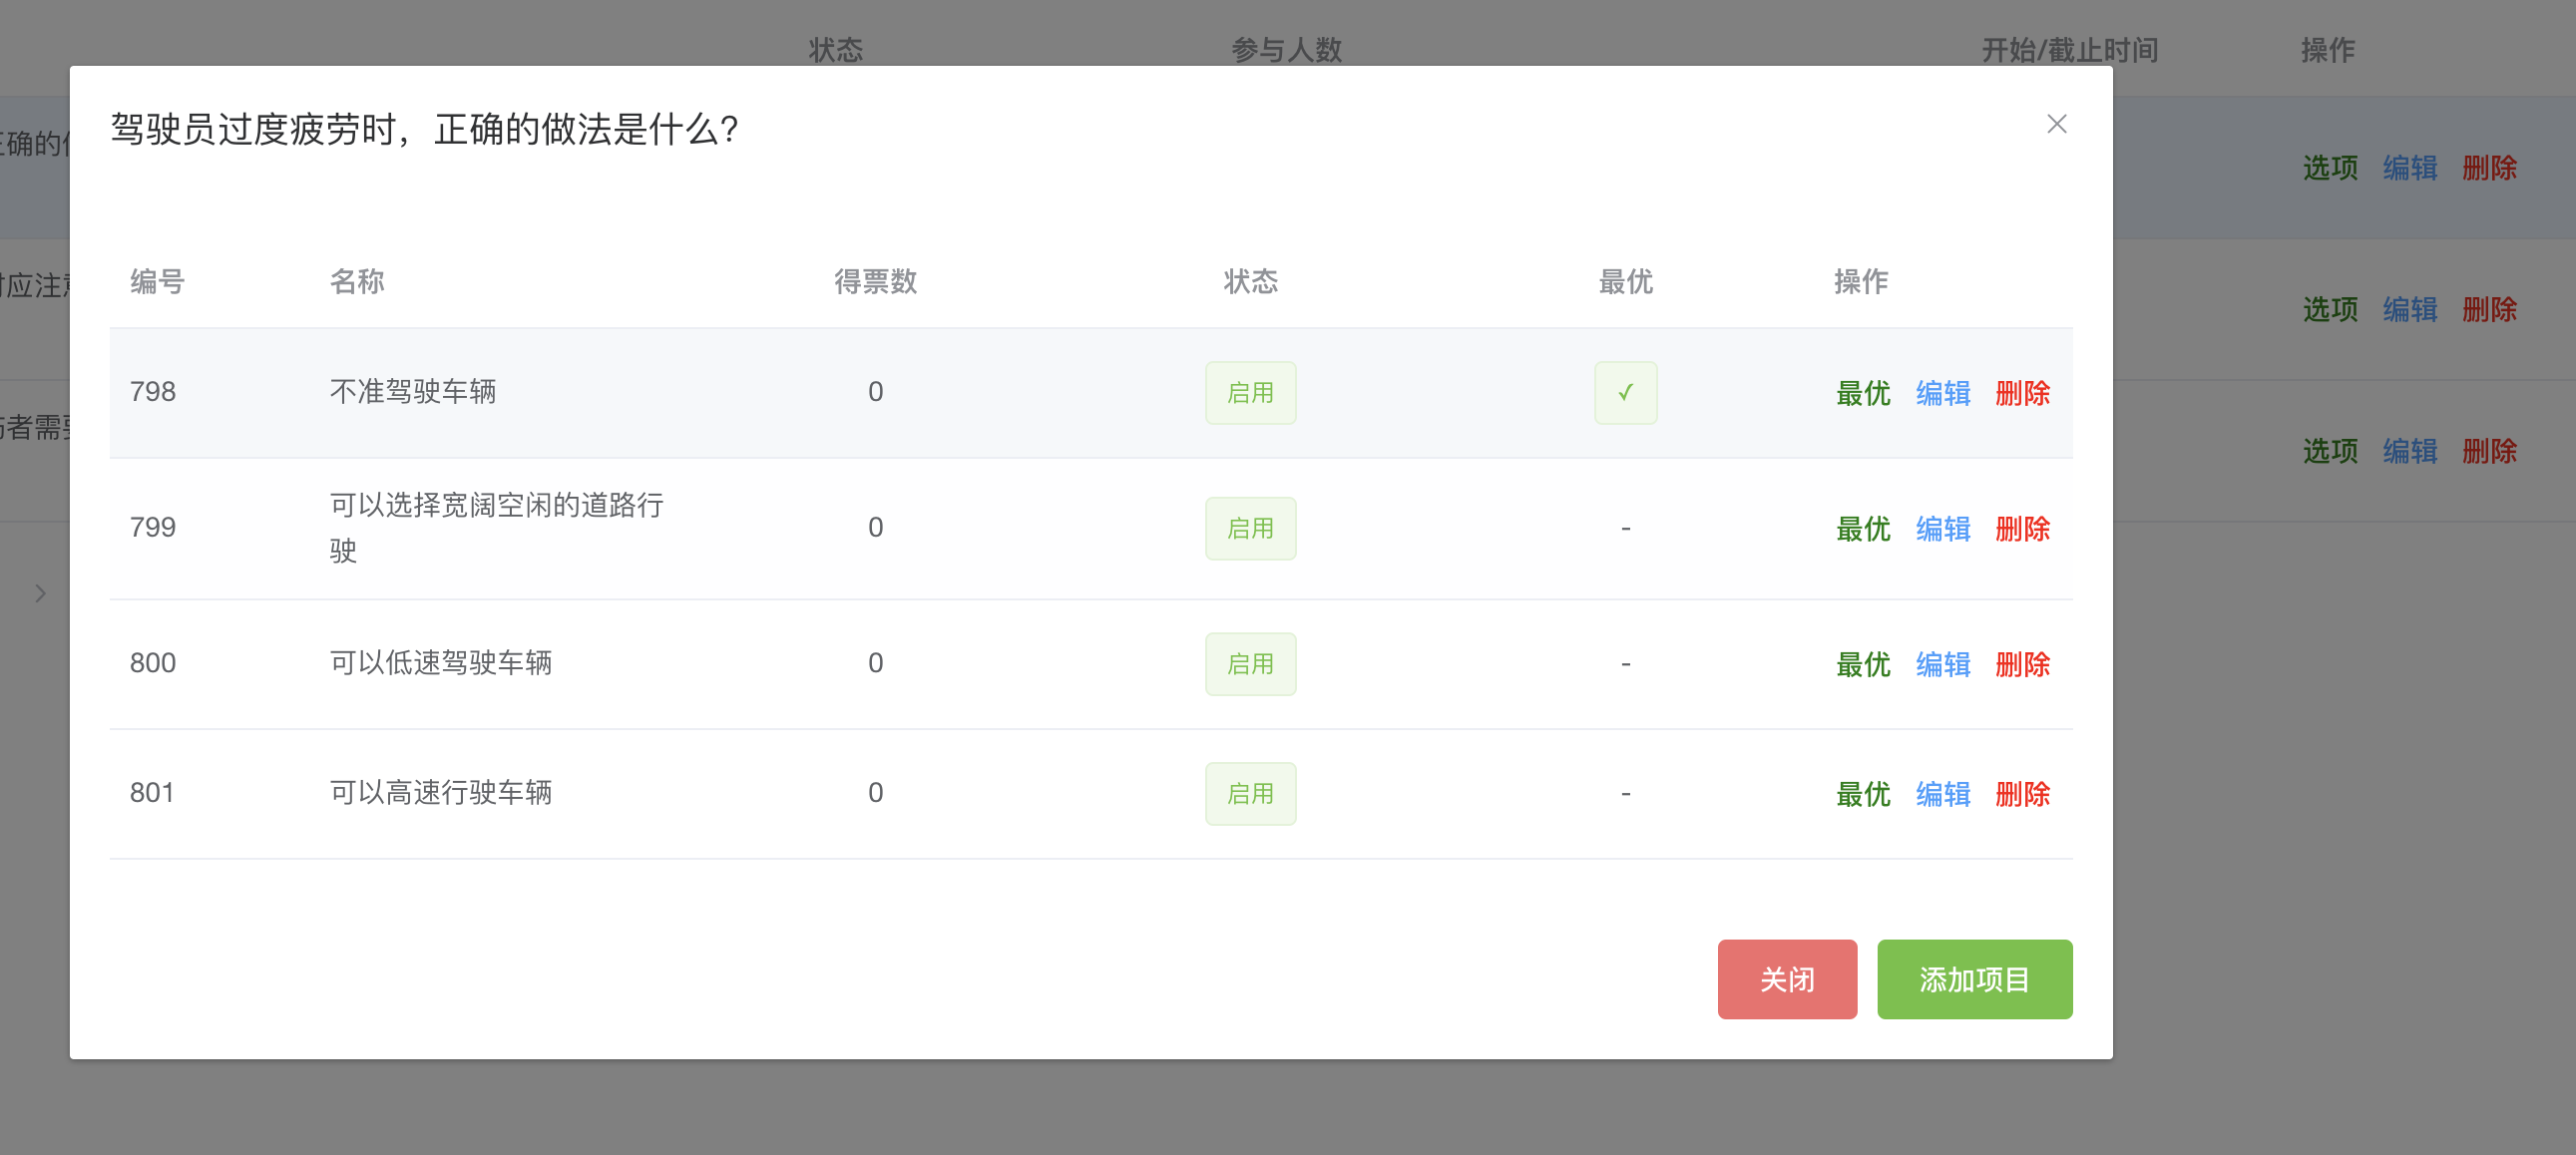Click the green checkmark for option 798
Image resolution: width=2576 pixels, height=1155 pixels.
[x=1625, y=393]
